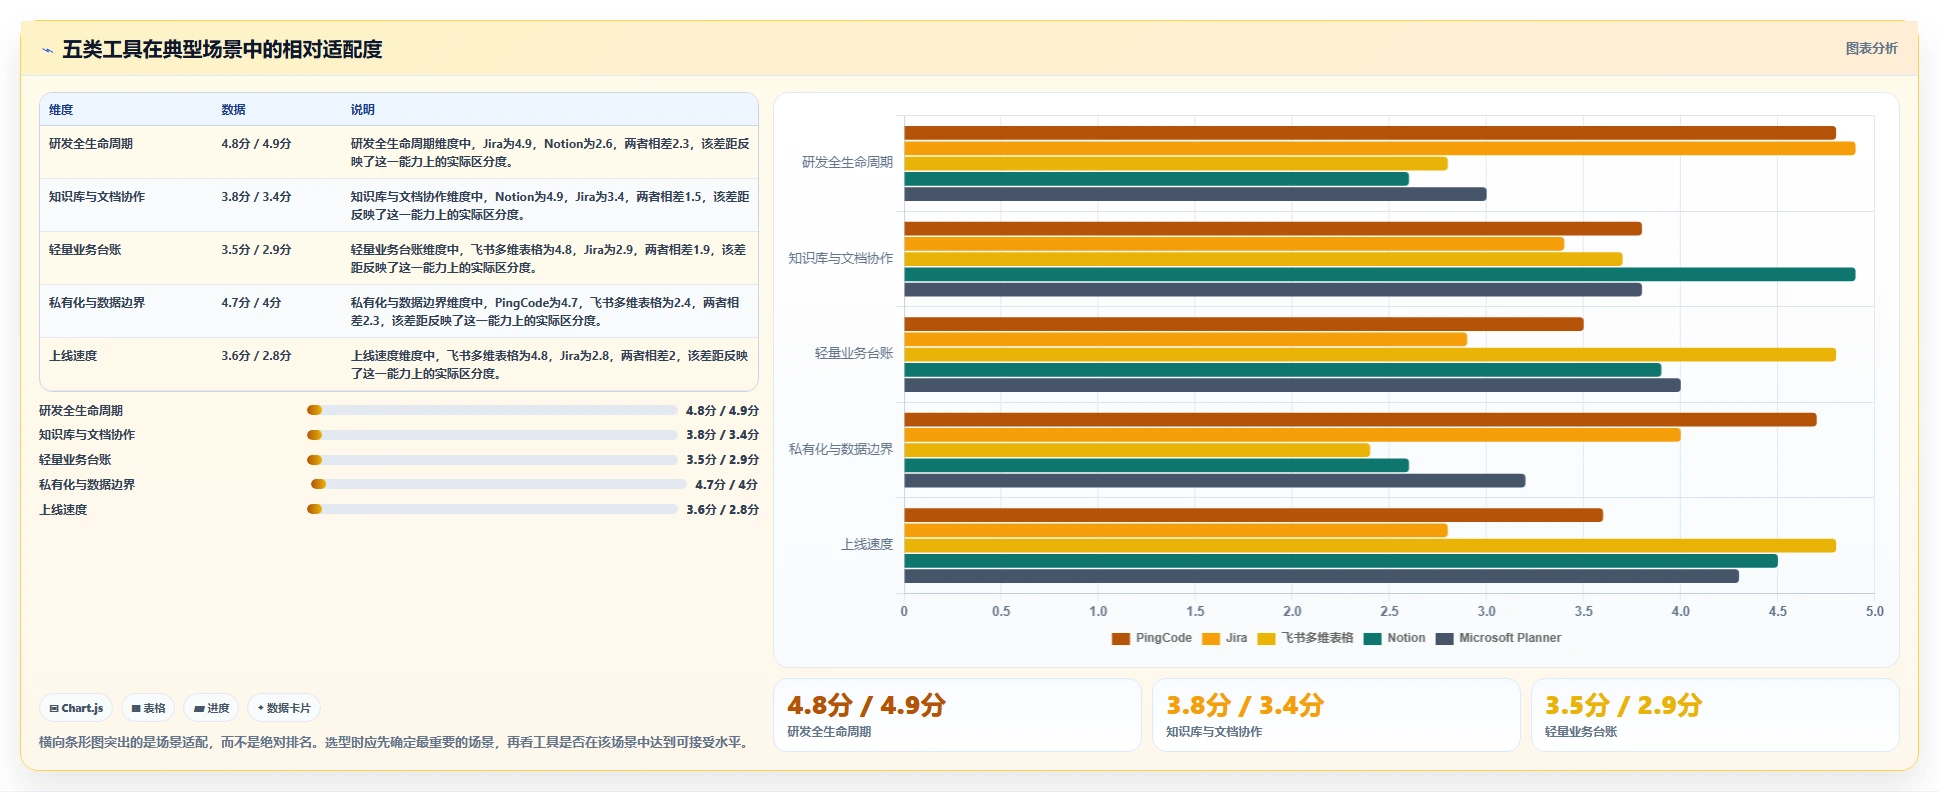This screenshot has width=1939, height=792.
Task: Click the 3.5分 / 2.9分 value beside the progress bar
Action: click(x=722, y=460)
